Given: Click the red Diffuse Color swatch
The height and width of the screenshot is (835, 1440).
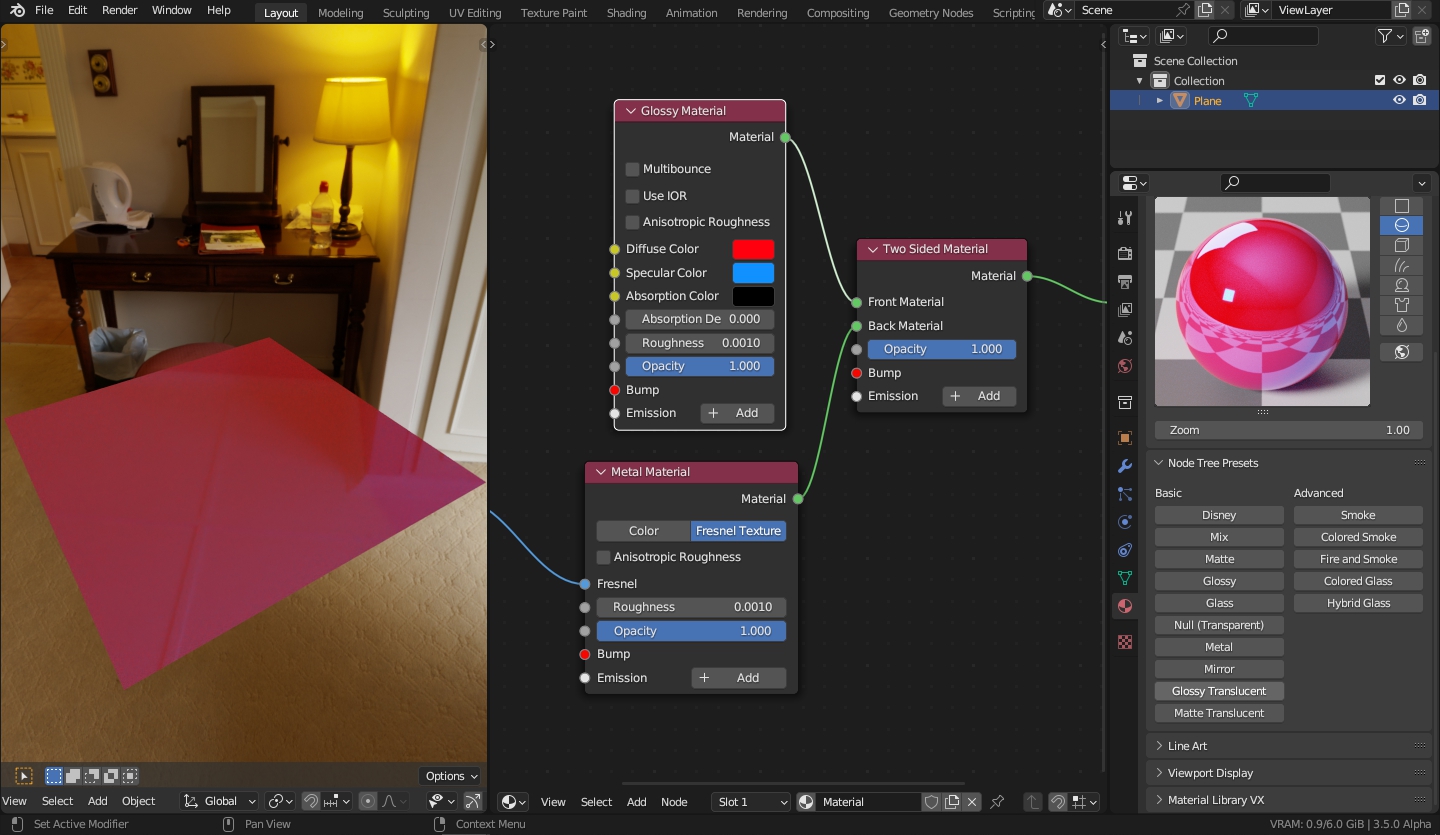Looking at the screenshot, I should pos(753,249).
